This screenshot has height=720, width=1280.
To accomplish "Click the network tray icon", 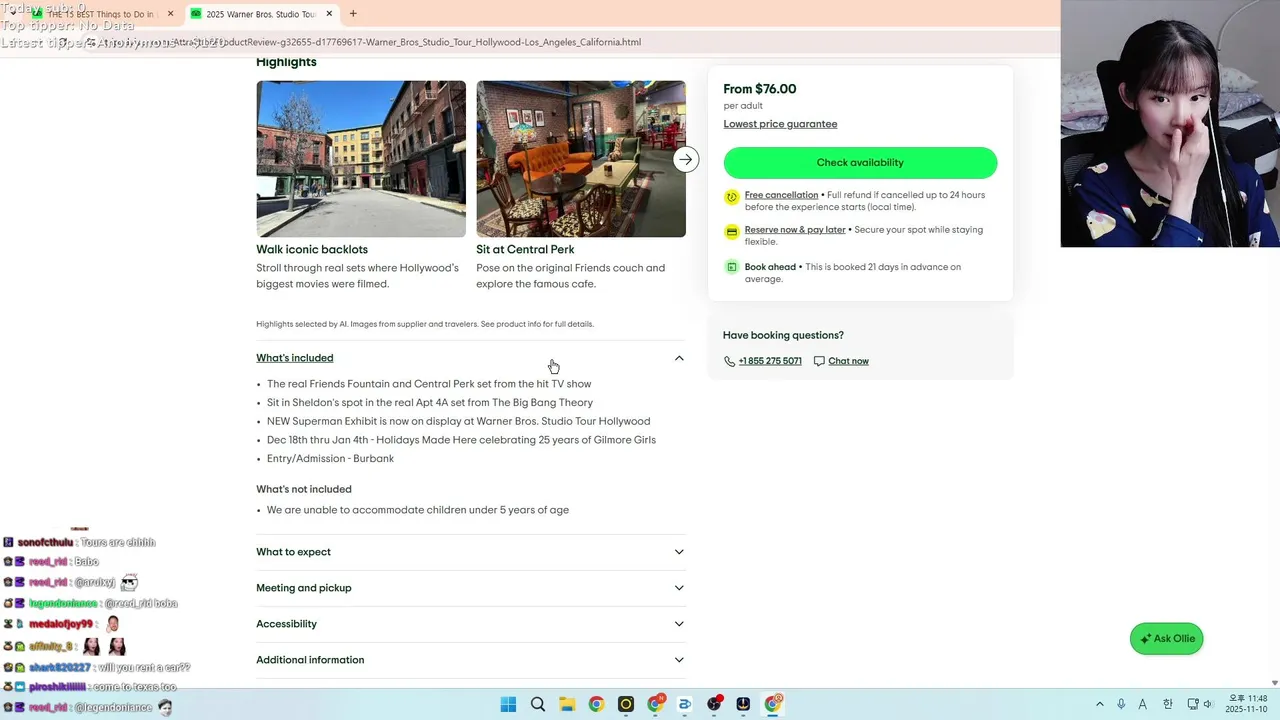I will [x=1191, y=704].
